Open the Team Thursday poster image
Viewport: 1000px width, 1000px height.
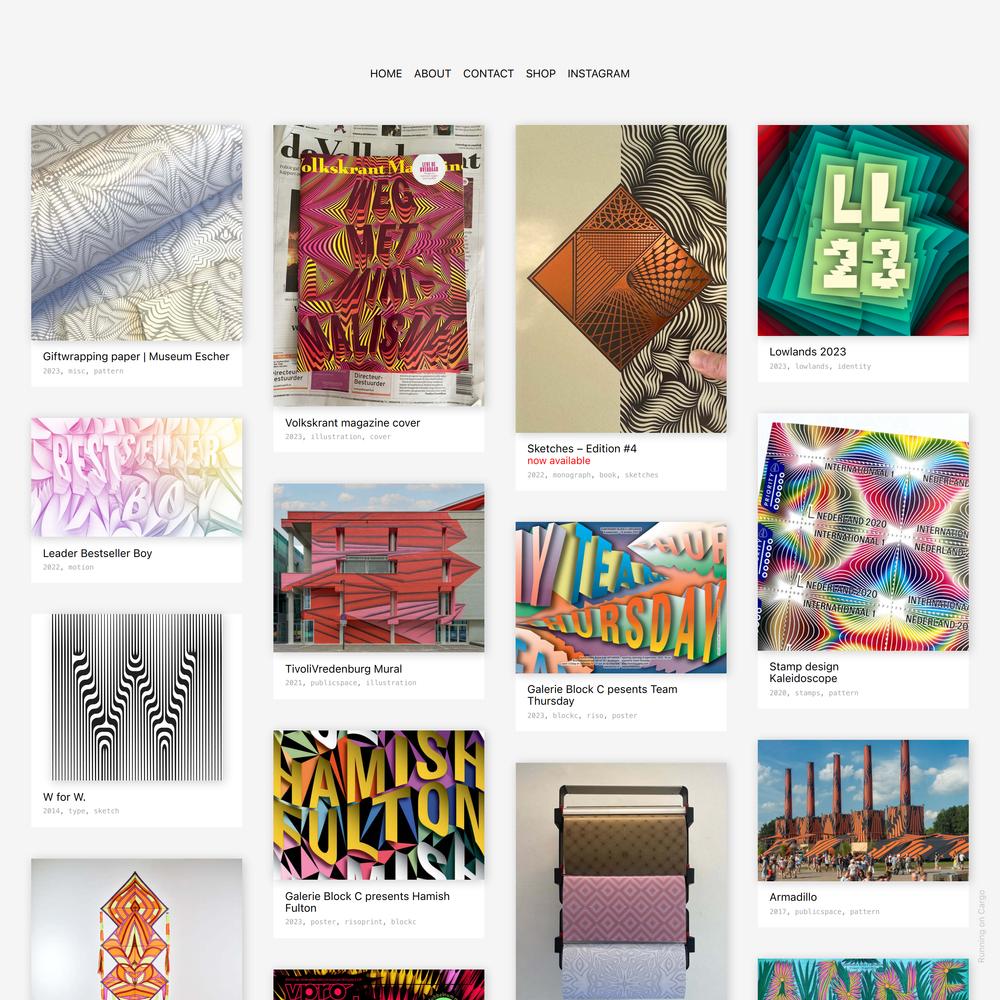coord(621,598)
